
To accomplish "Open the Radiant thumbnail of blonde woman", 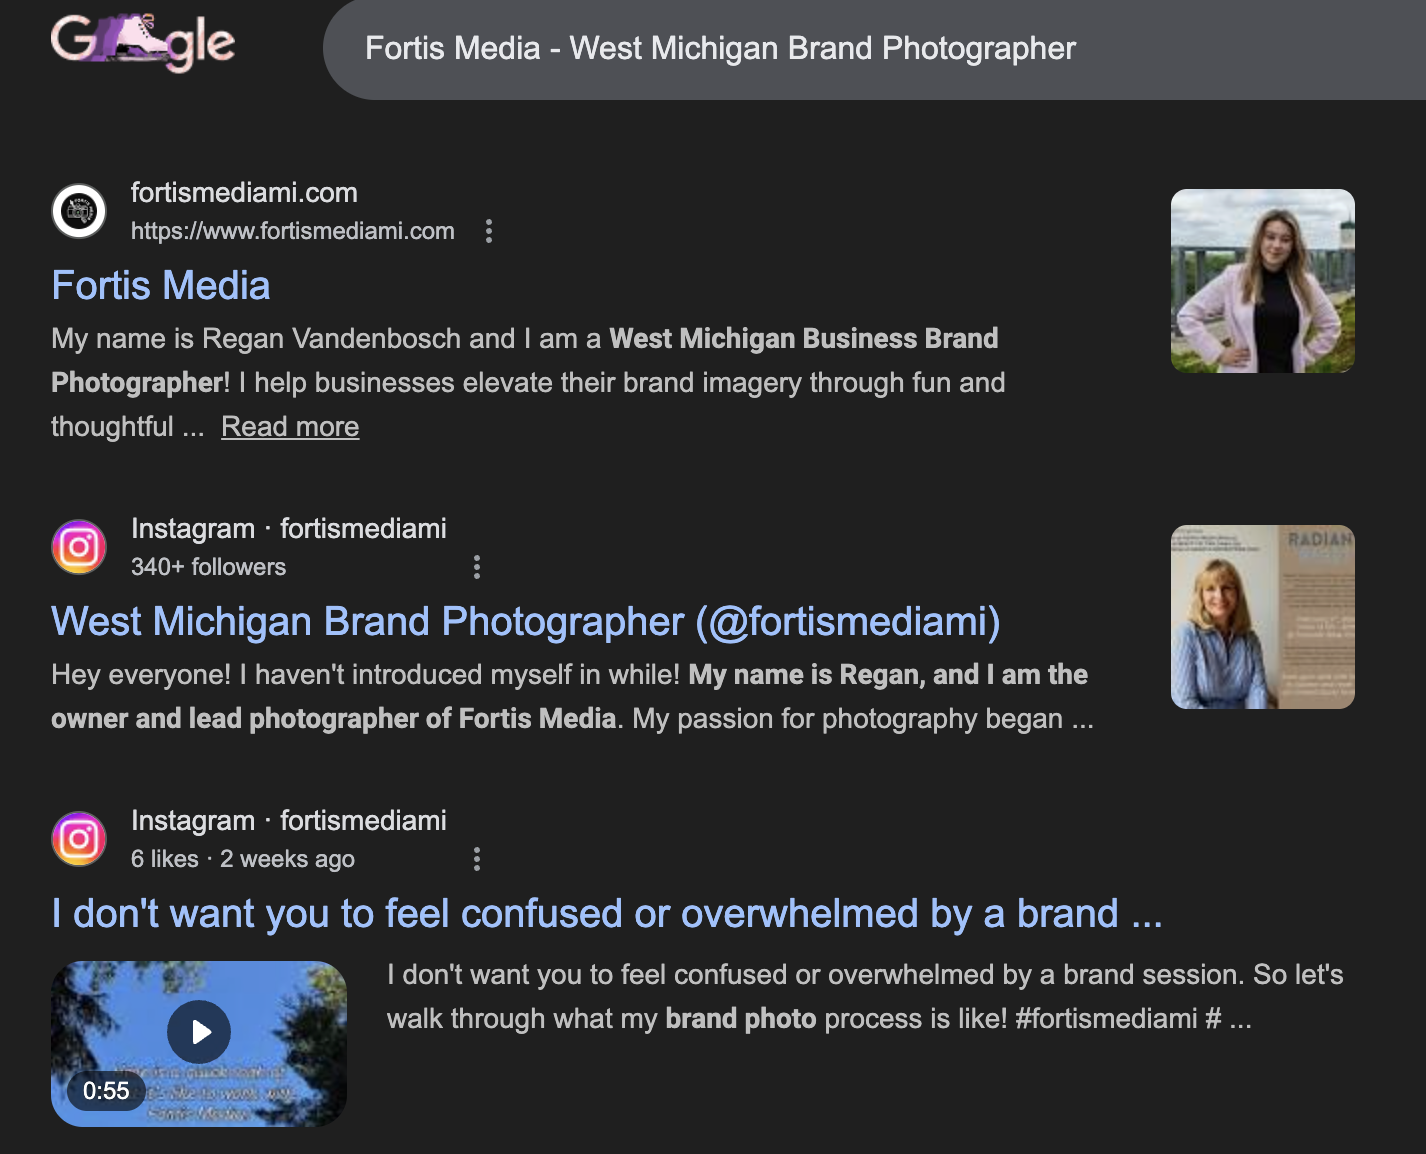I will pos(1262,617).
